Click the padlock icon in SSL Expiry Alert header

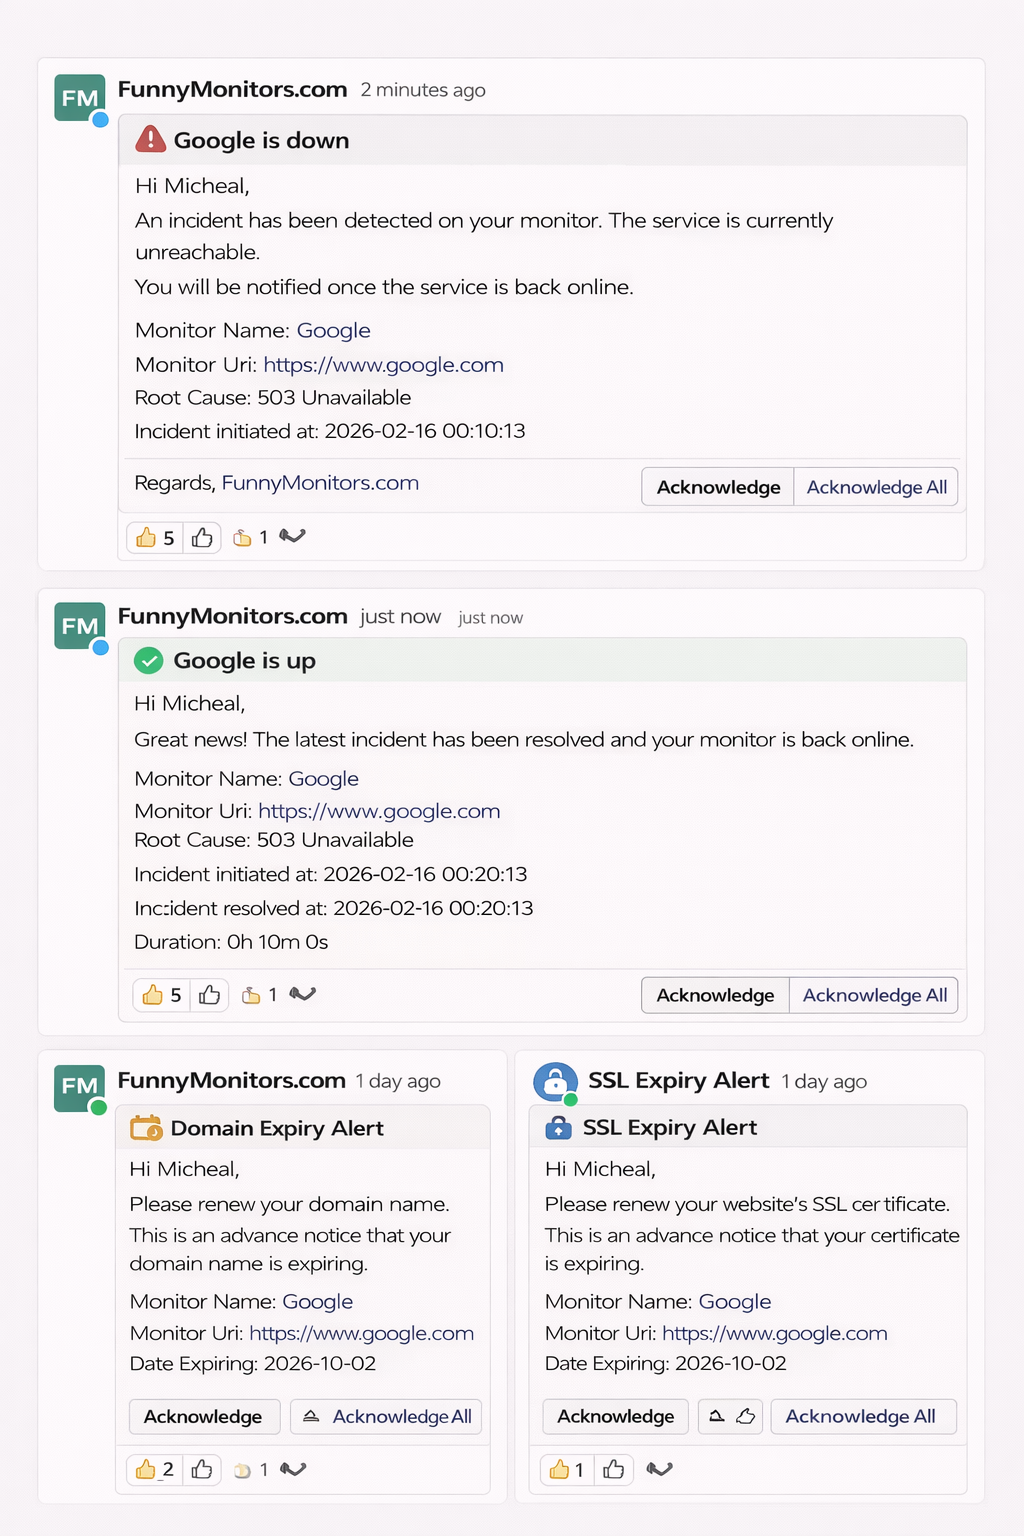(x=560, y=1128)
